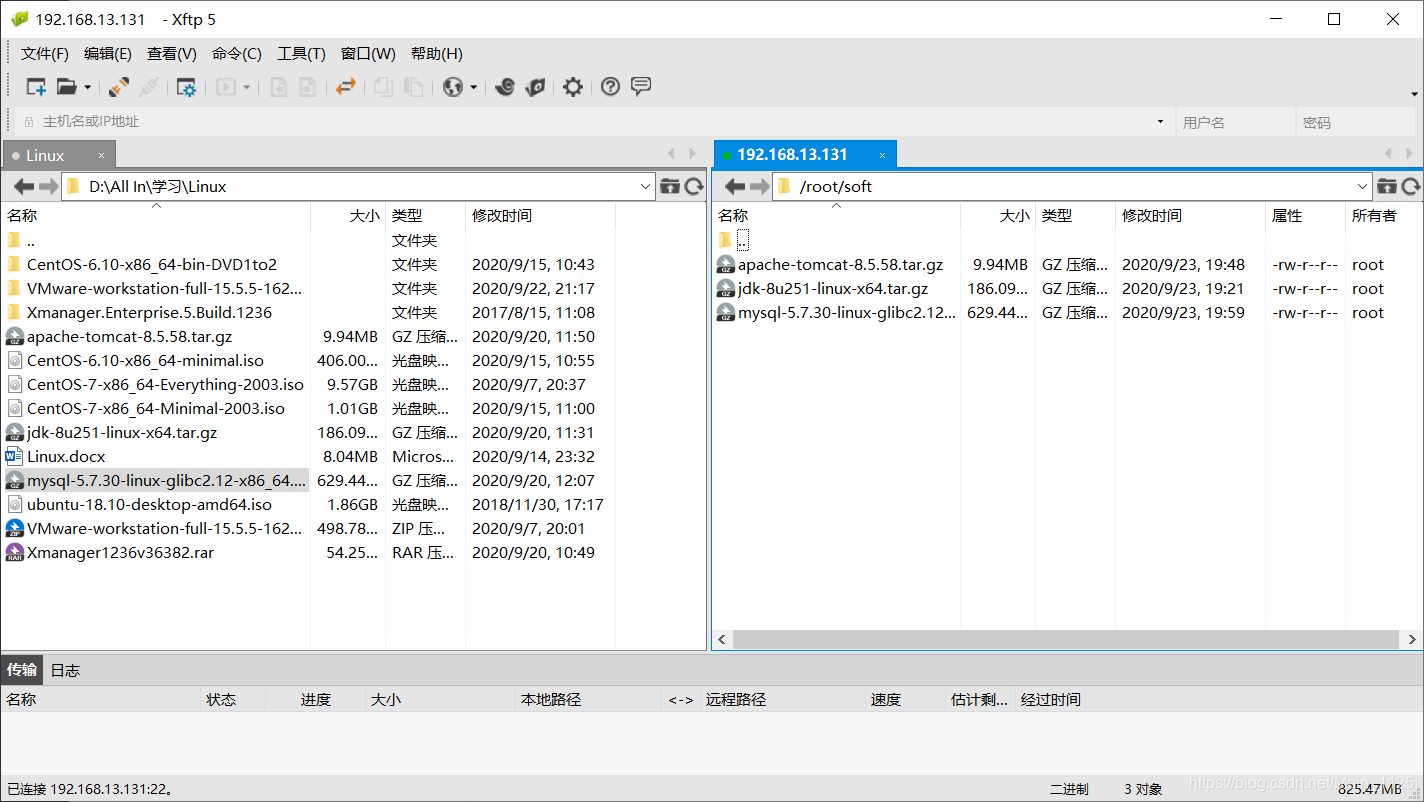Expand the Open Session dropdown arrow
Viewport: 1424px width, 802px height.
tap(88, 87)
